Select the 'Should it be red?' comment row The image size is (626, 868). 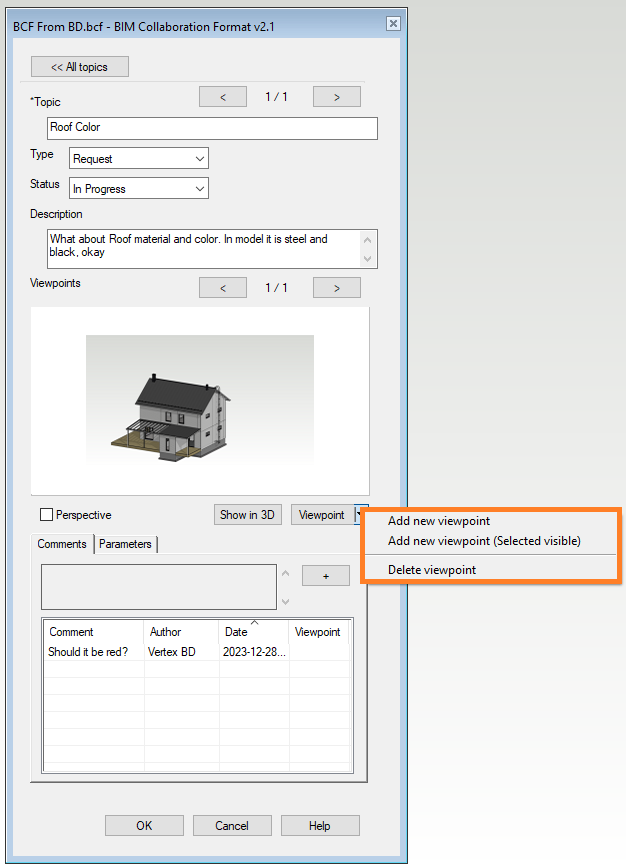(x=95, y=652)
